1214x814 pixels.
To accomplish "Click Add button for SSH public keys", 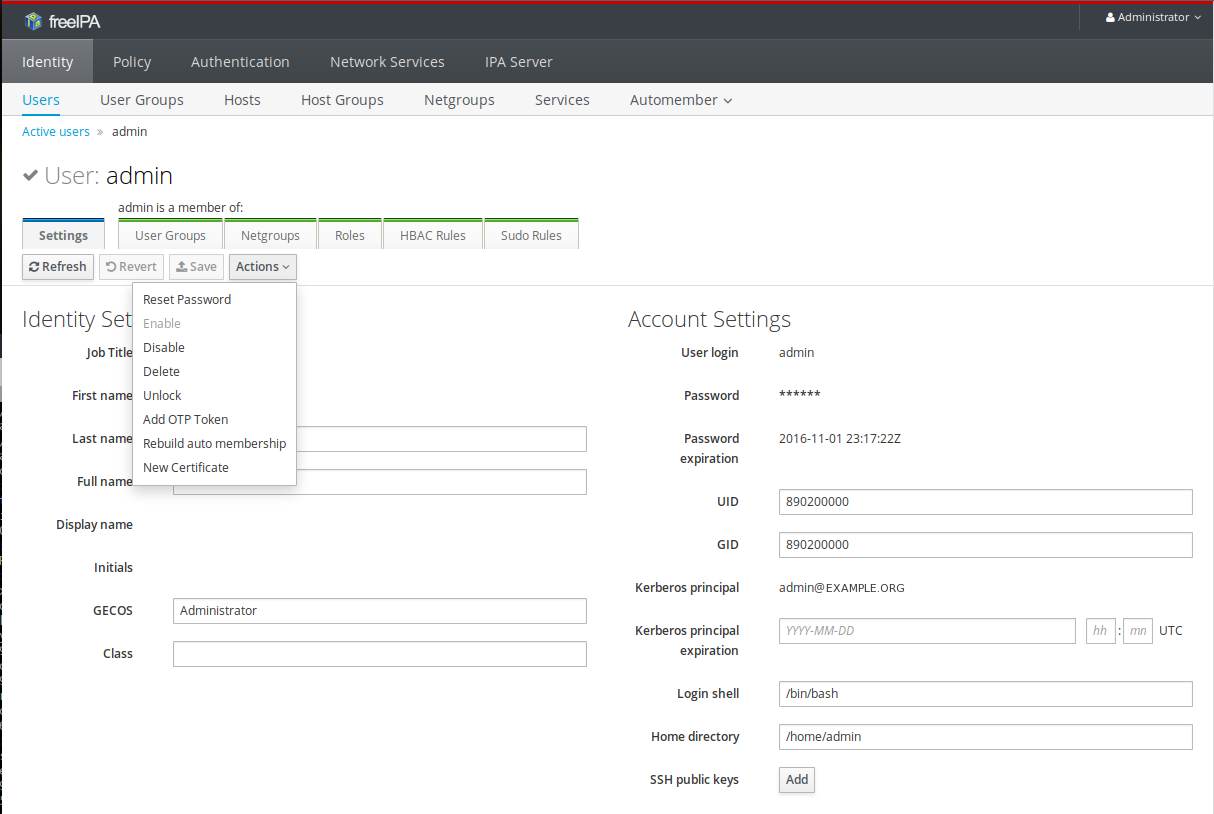I will click(x=796, y=780).
